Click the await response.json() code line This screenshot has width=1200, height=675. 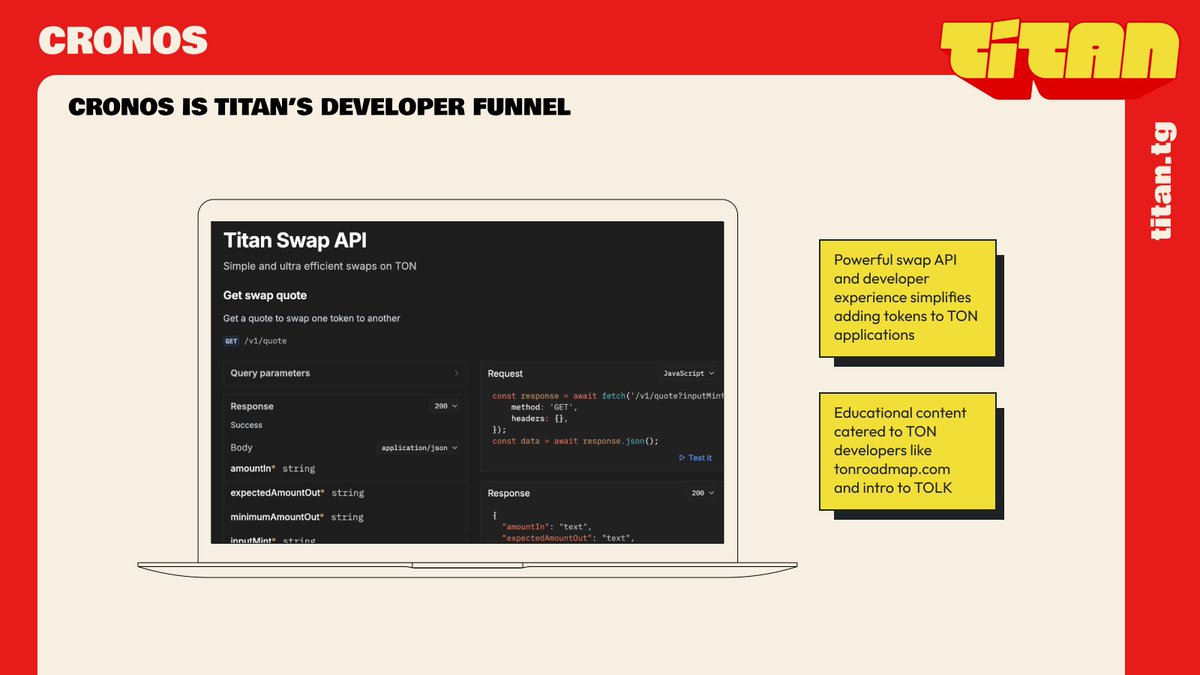(575, 441)
